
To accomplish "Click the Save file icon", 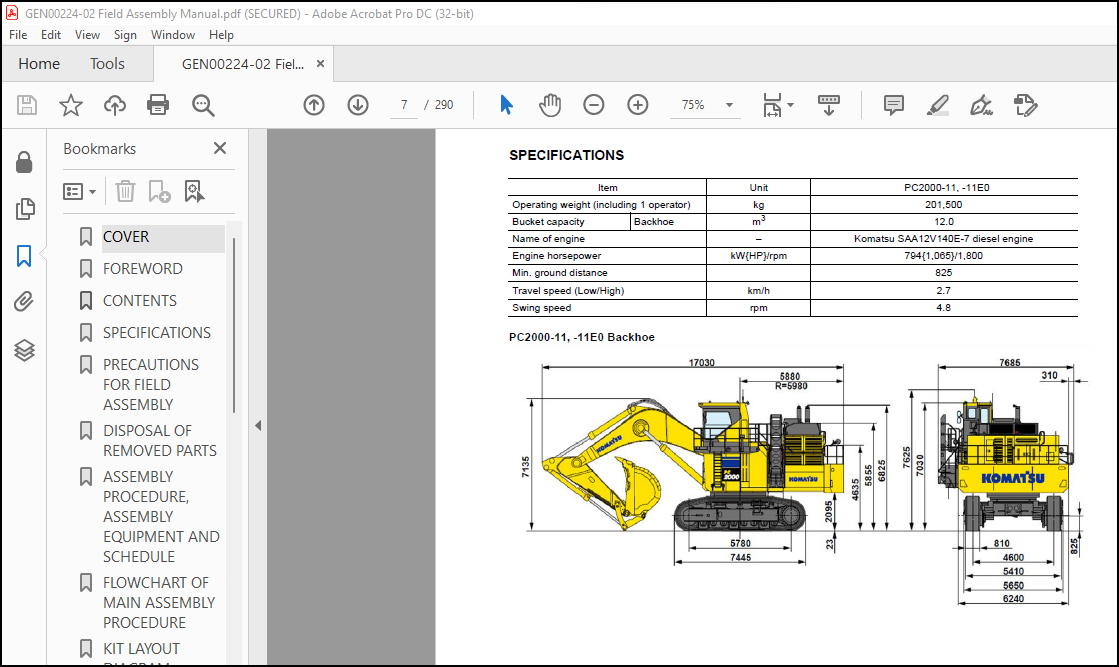I will coord(27,105).
